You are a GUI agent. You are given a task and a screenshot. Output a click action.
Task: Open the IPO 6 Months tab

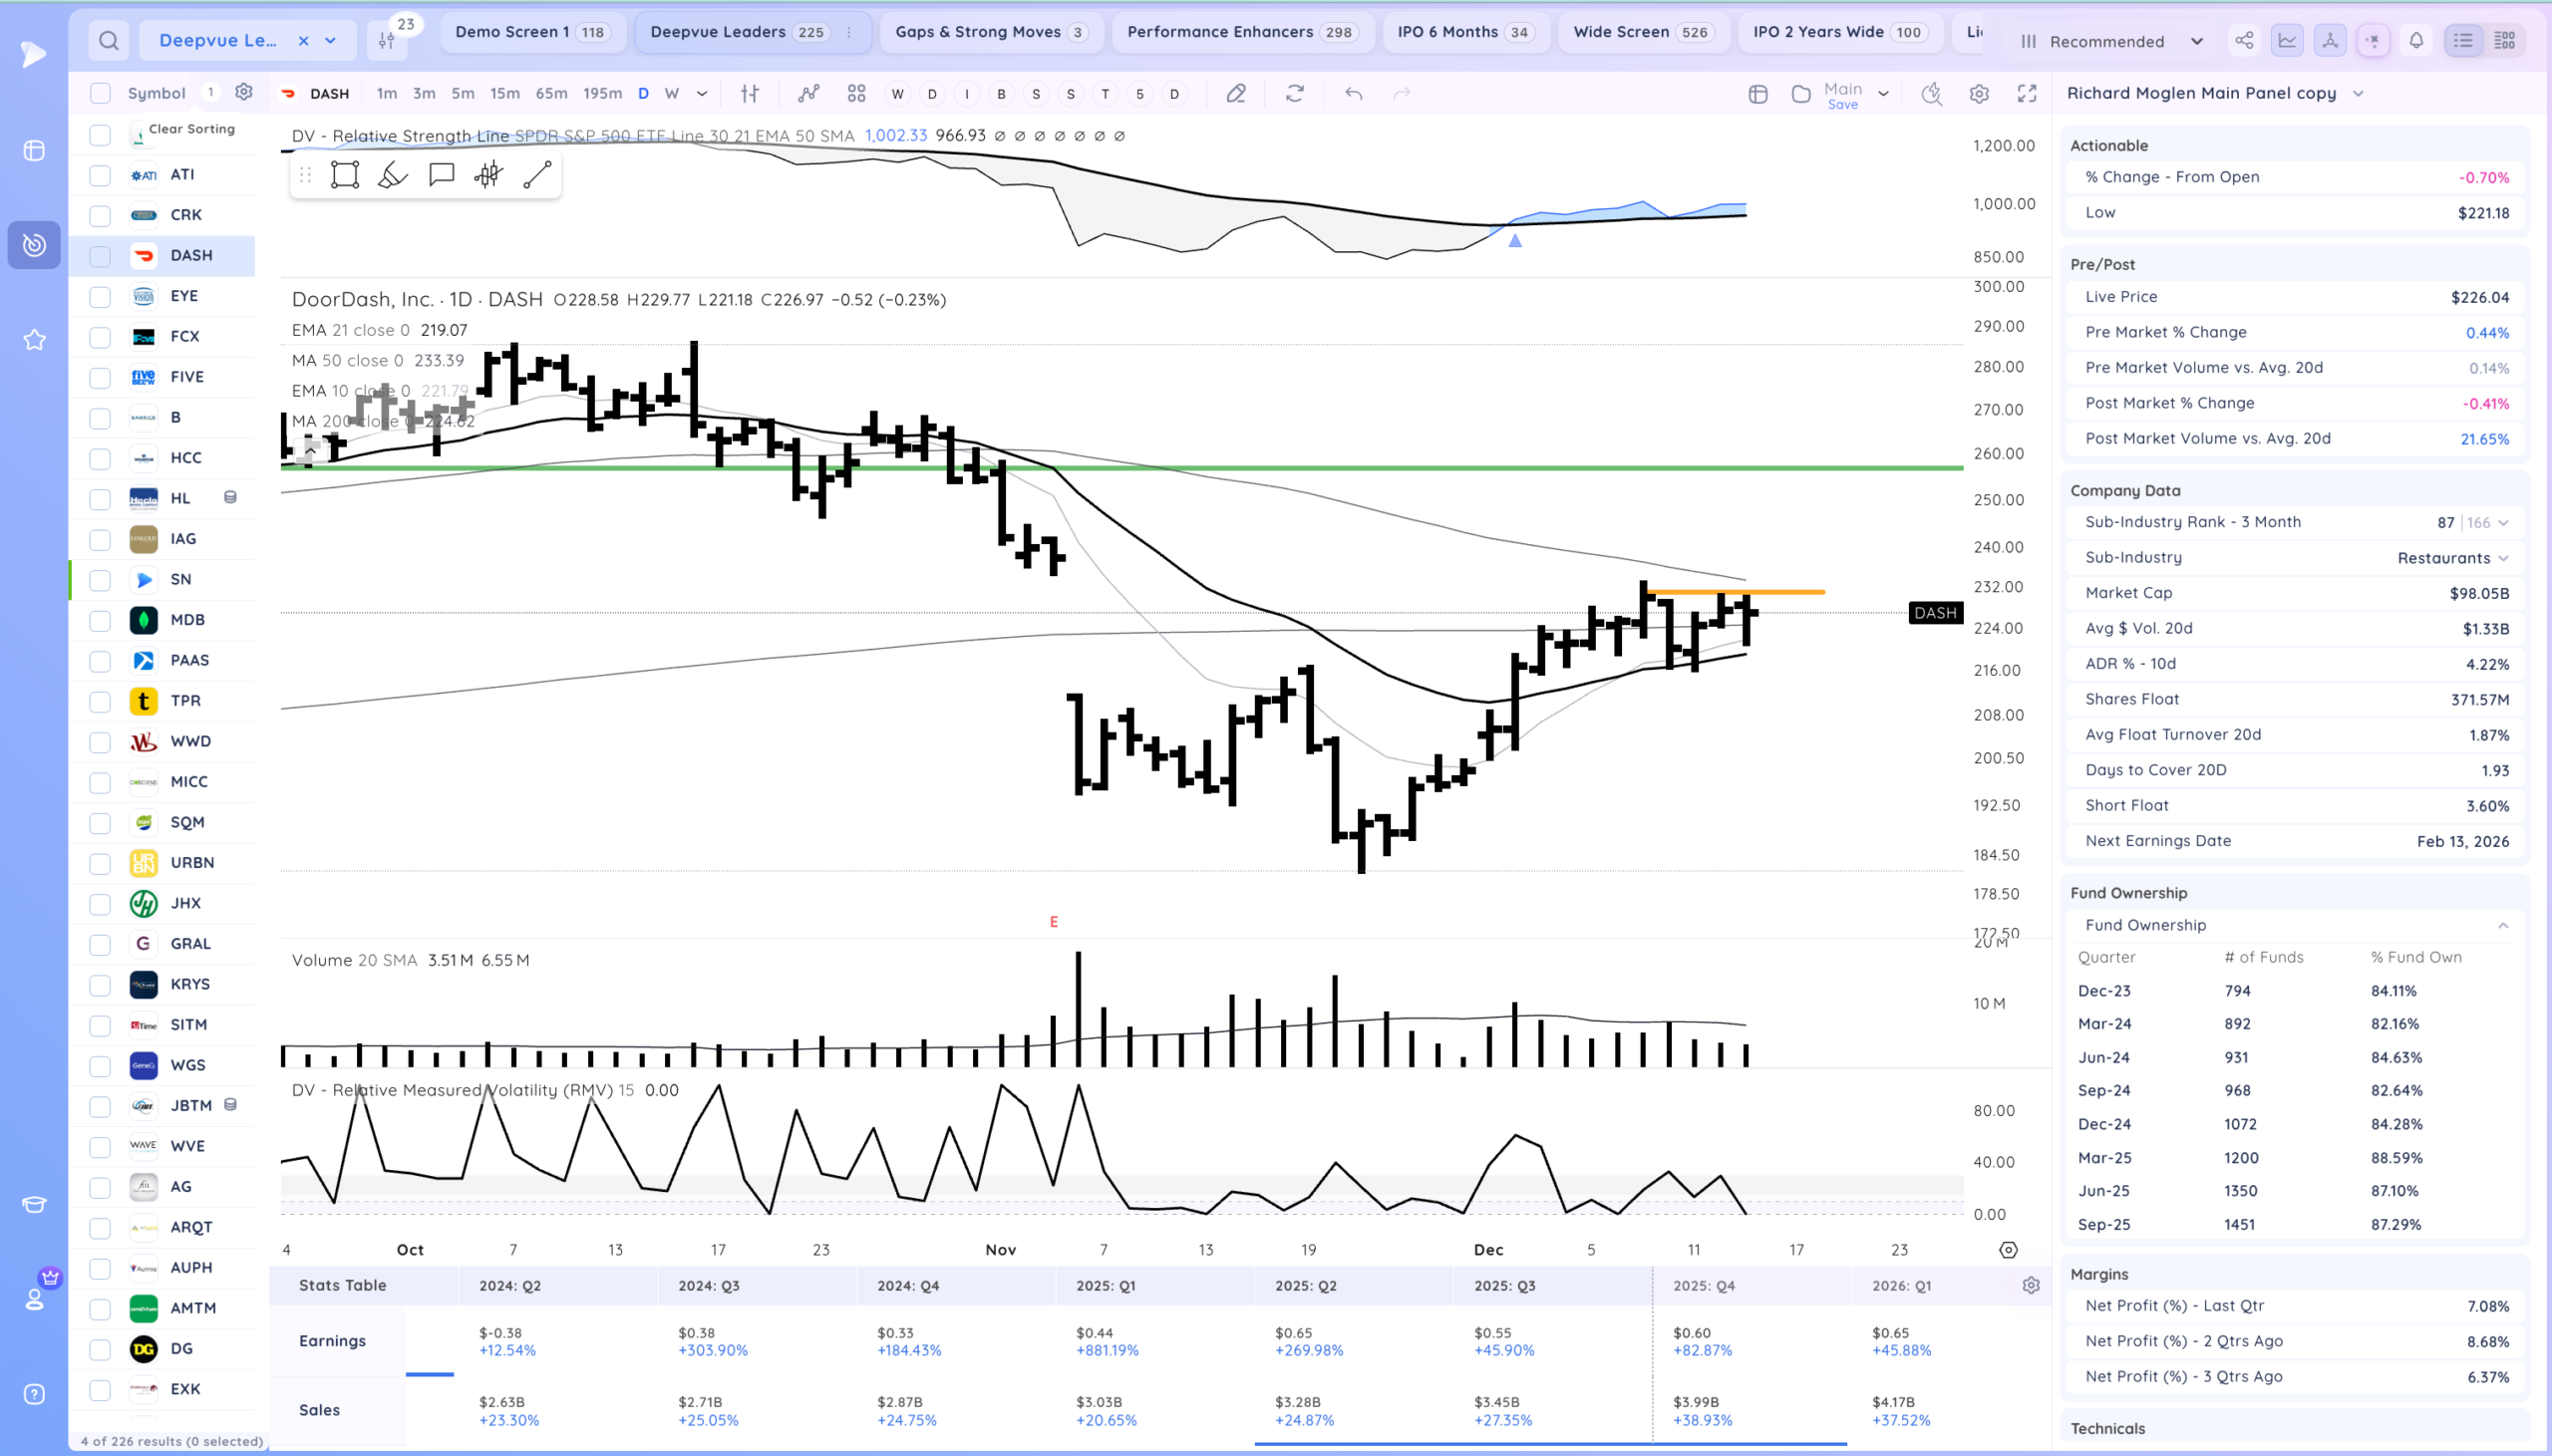click(x=1465, y=32)
